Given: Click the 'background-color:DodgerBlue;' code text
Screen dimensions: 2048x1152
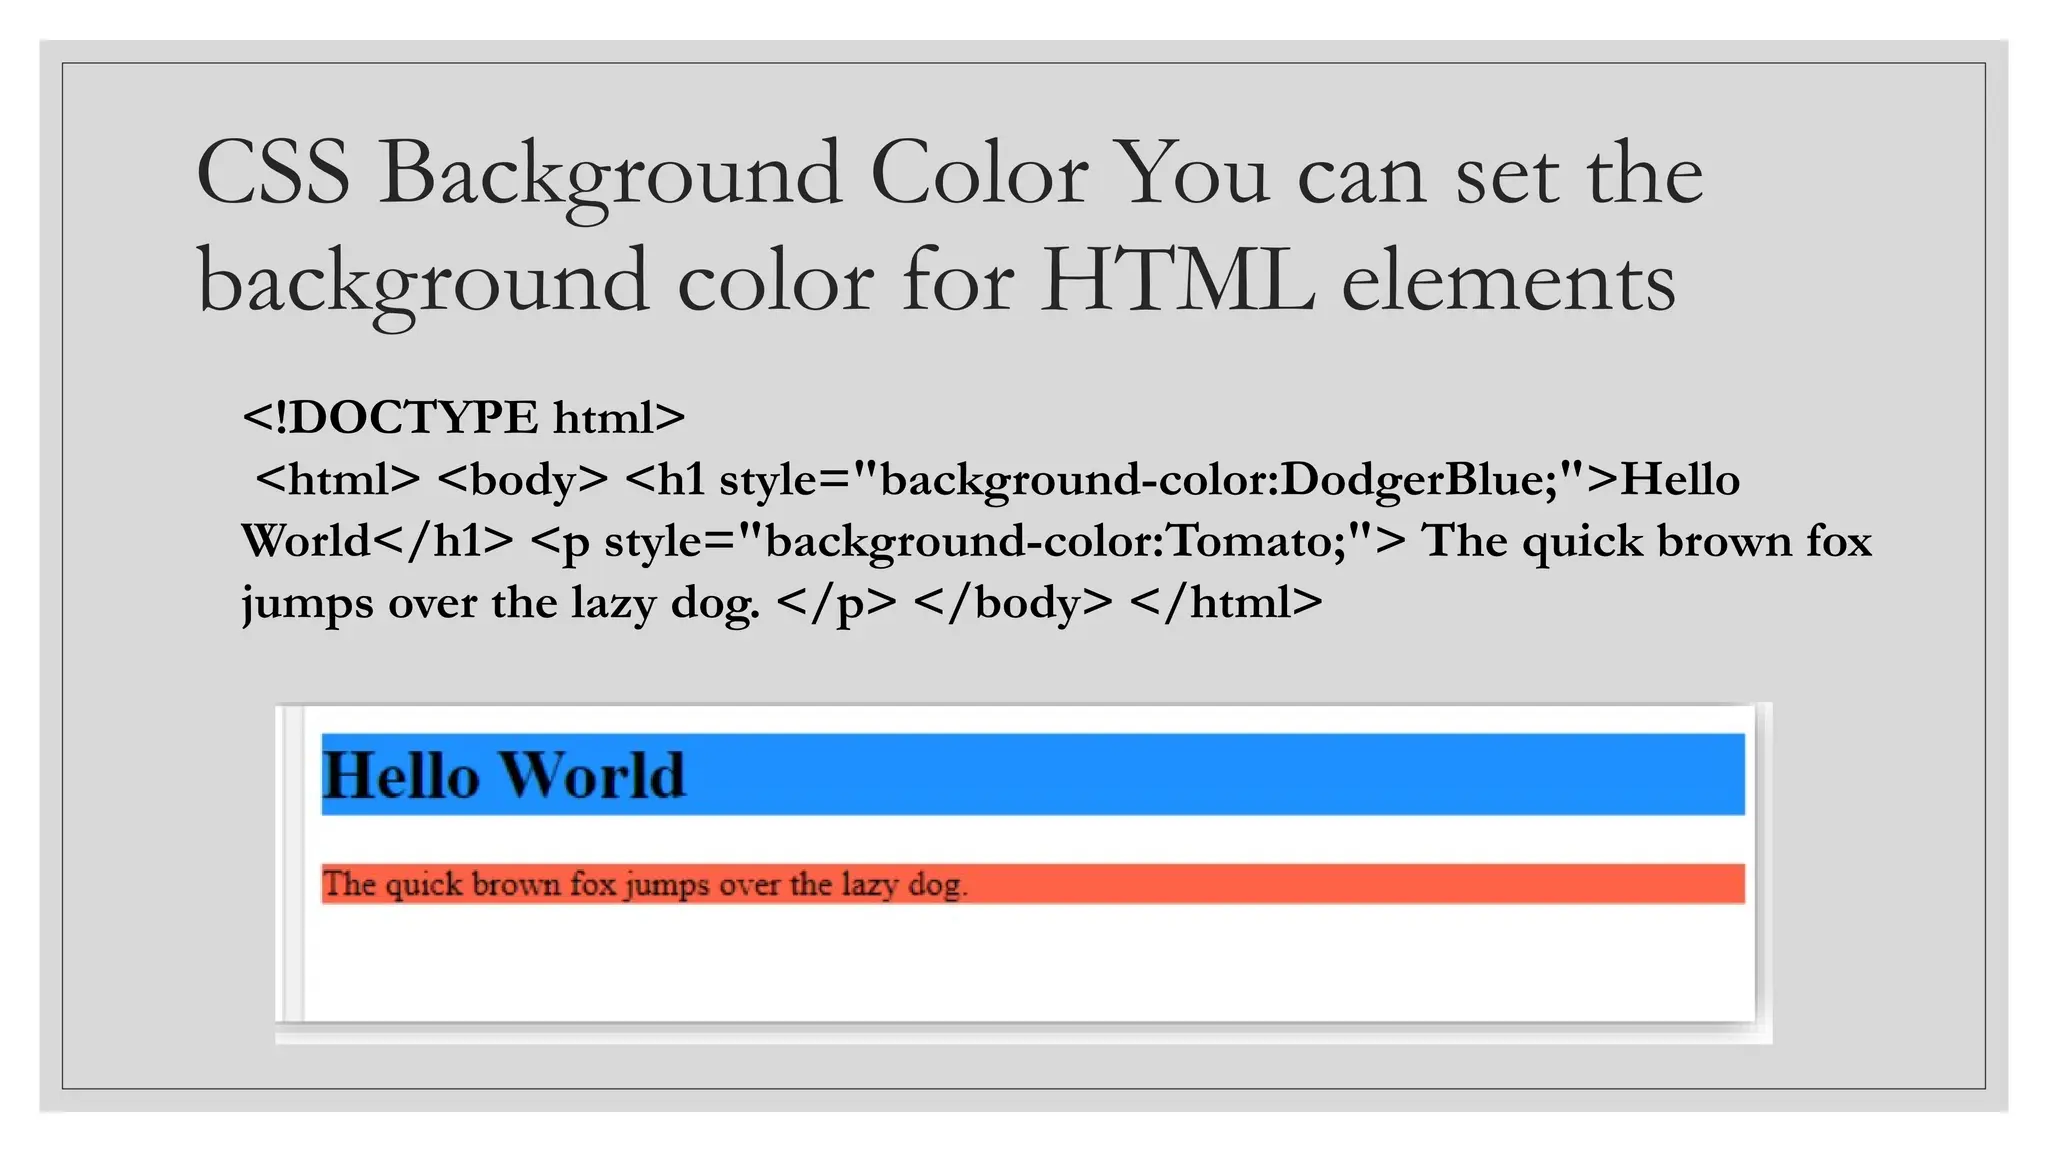Looking at the screenshot, I should 1218,479.
